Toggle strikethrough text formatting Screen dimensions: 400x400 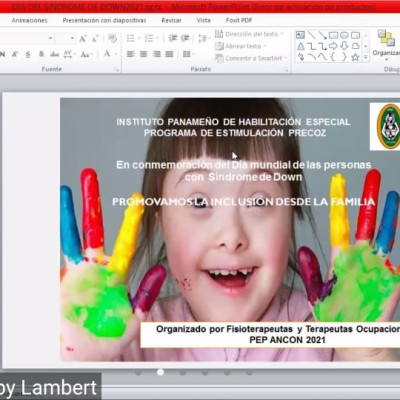click(x=55, y=54)
